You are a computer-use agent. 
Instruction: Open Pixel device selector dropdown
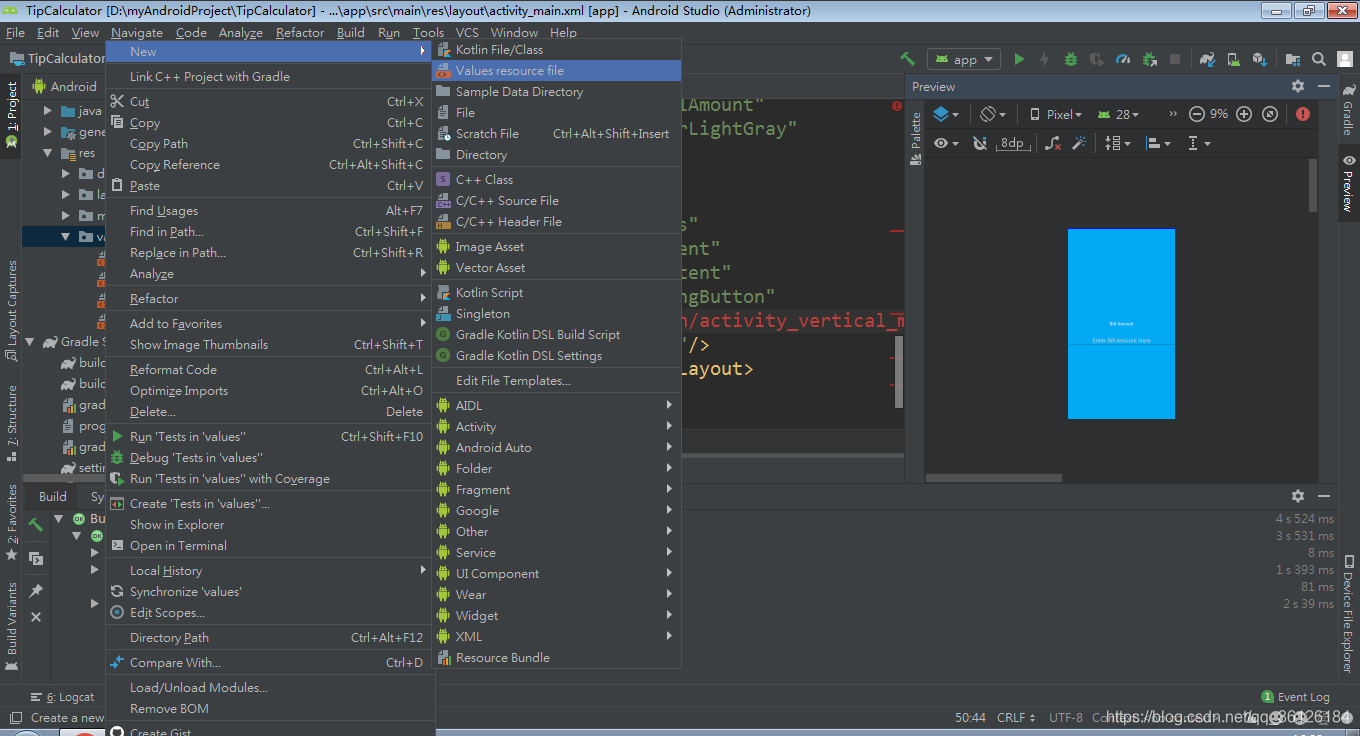(1056, 114)
